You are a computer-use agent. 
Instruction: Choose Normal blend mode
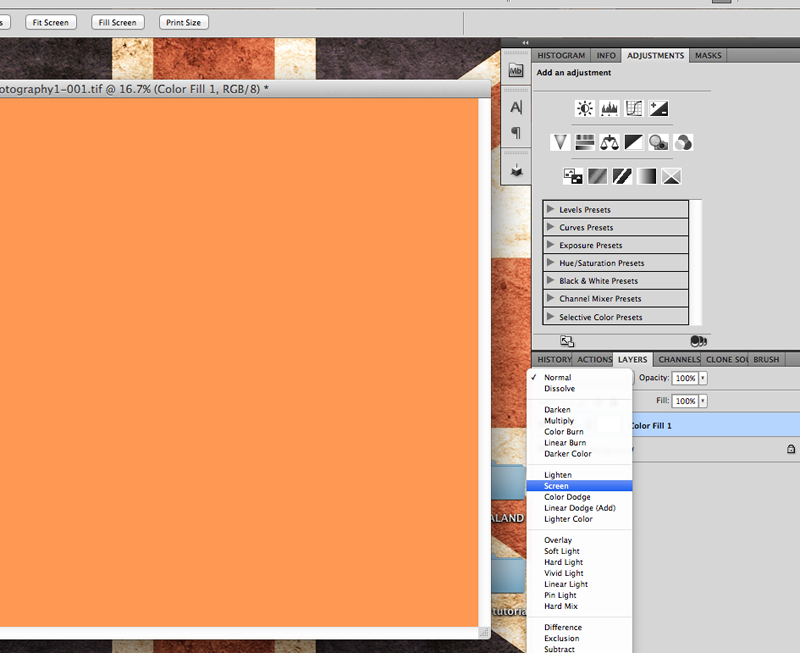point(580,377)
